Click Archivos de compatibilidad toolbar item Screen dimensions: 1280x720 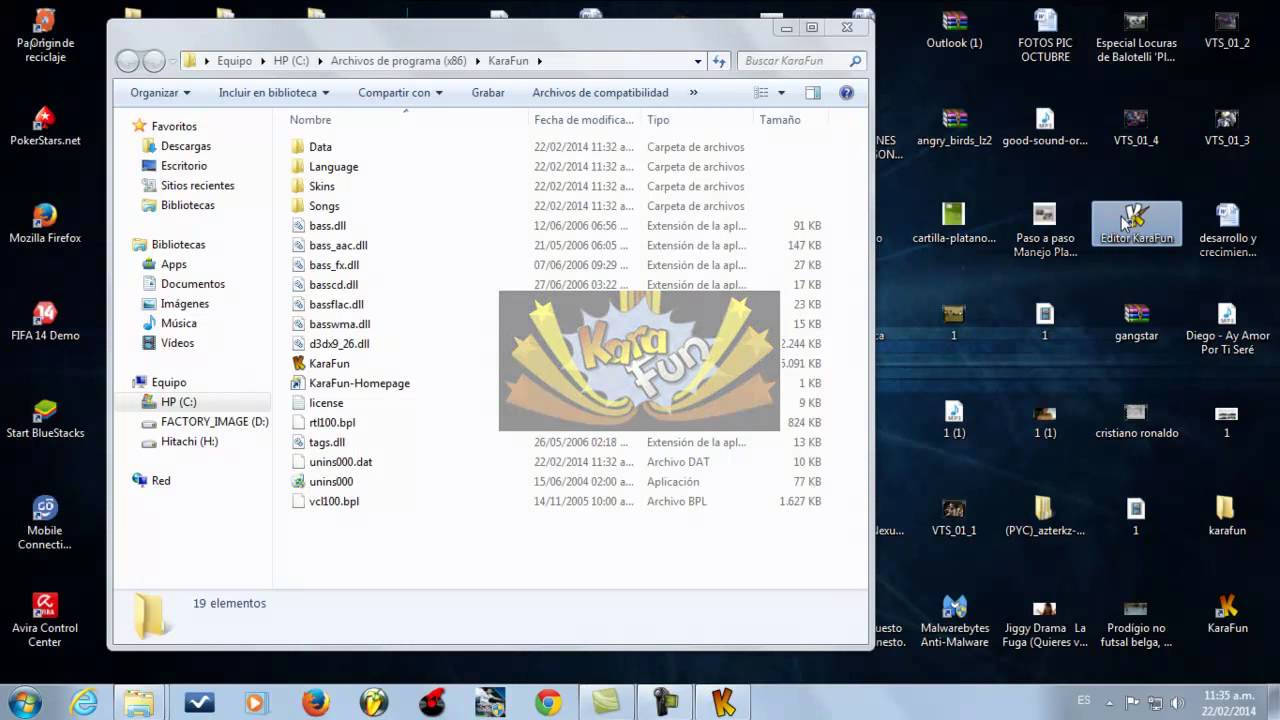pyautogui.click(x=600, y=93)
